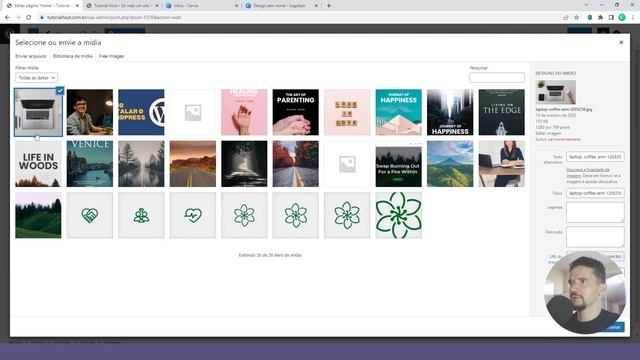
Task: Select the large green flower logo
Action: point(398,215)
